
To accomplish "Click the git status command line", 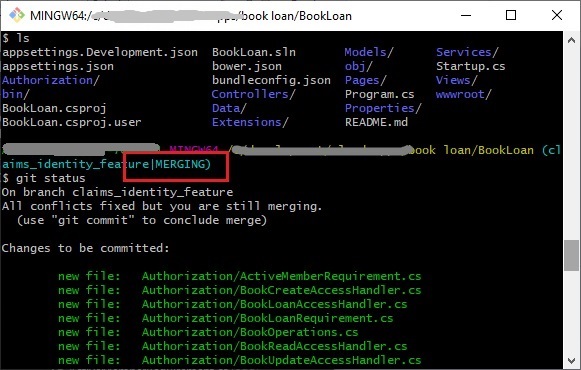I will [x=44, y=179].
